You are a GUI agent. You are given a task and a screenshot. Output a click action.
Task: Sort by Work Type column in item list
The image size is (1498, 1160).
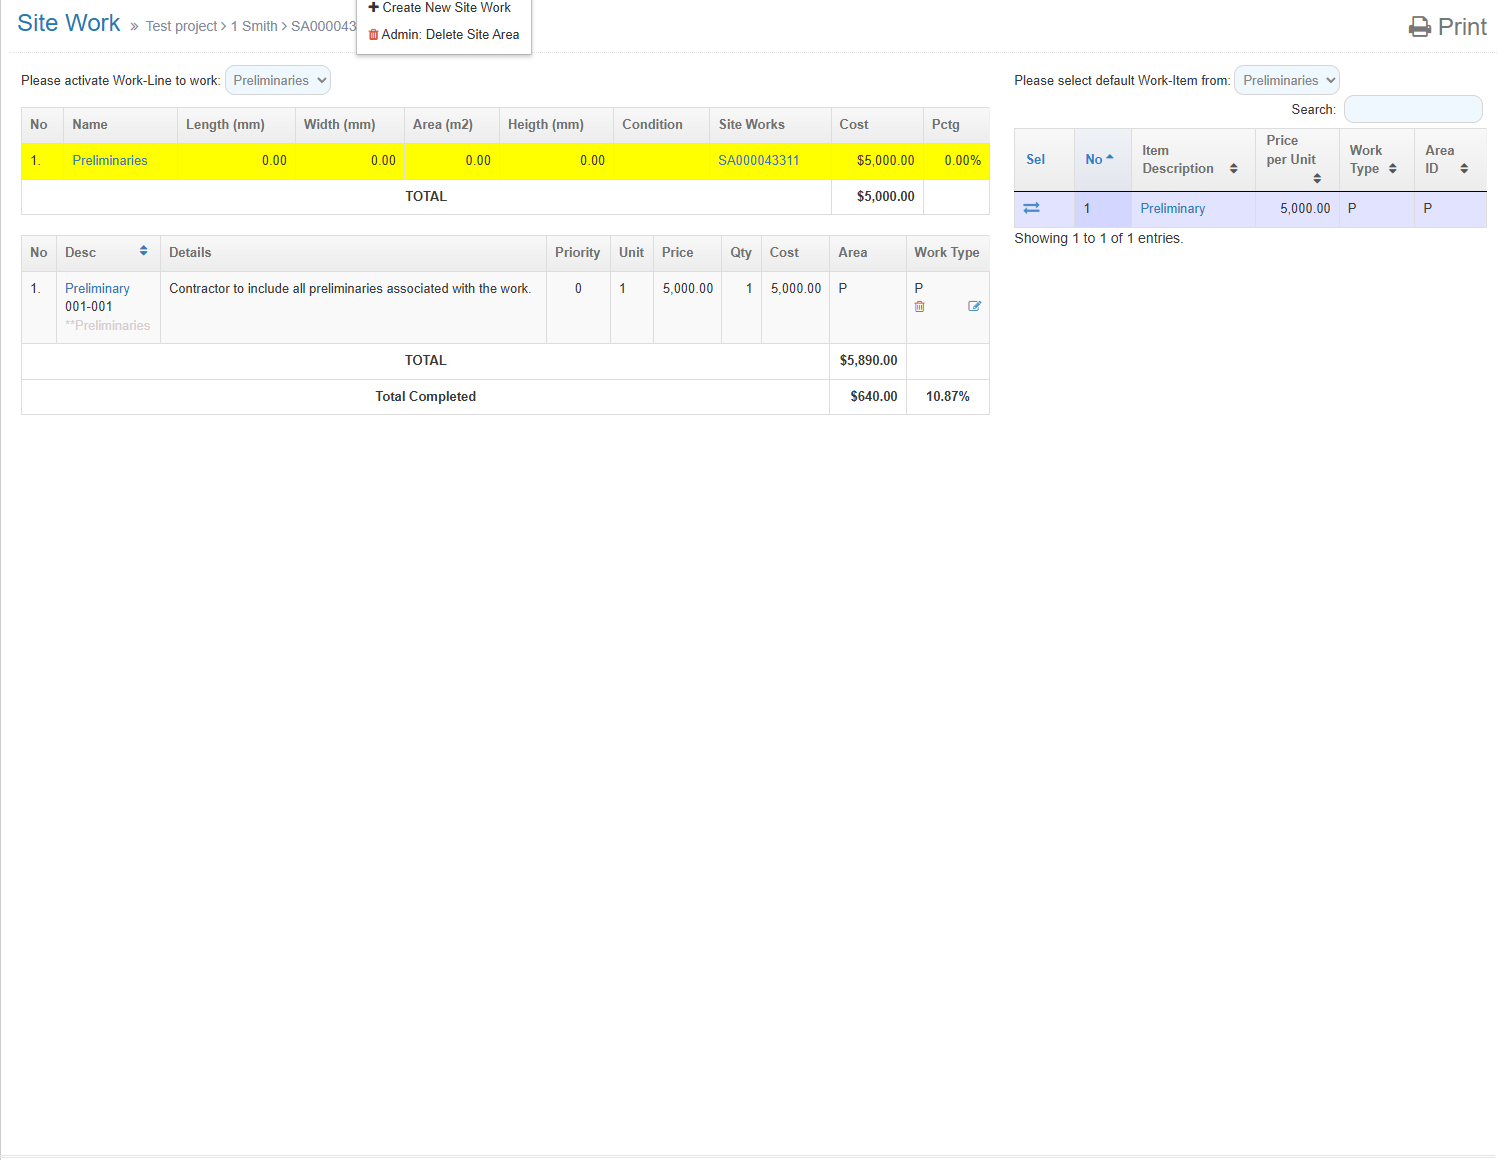[x=1392, y=169]
